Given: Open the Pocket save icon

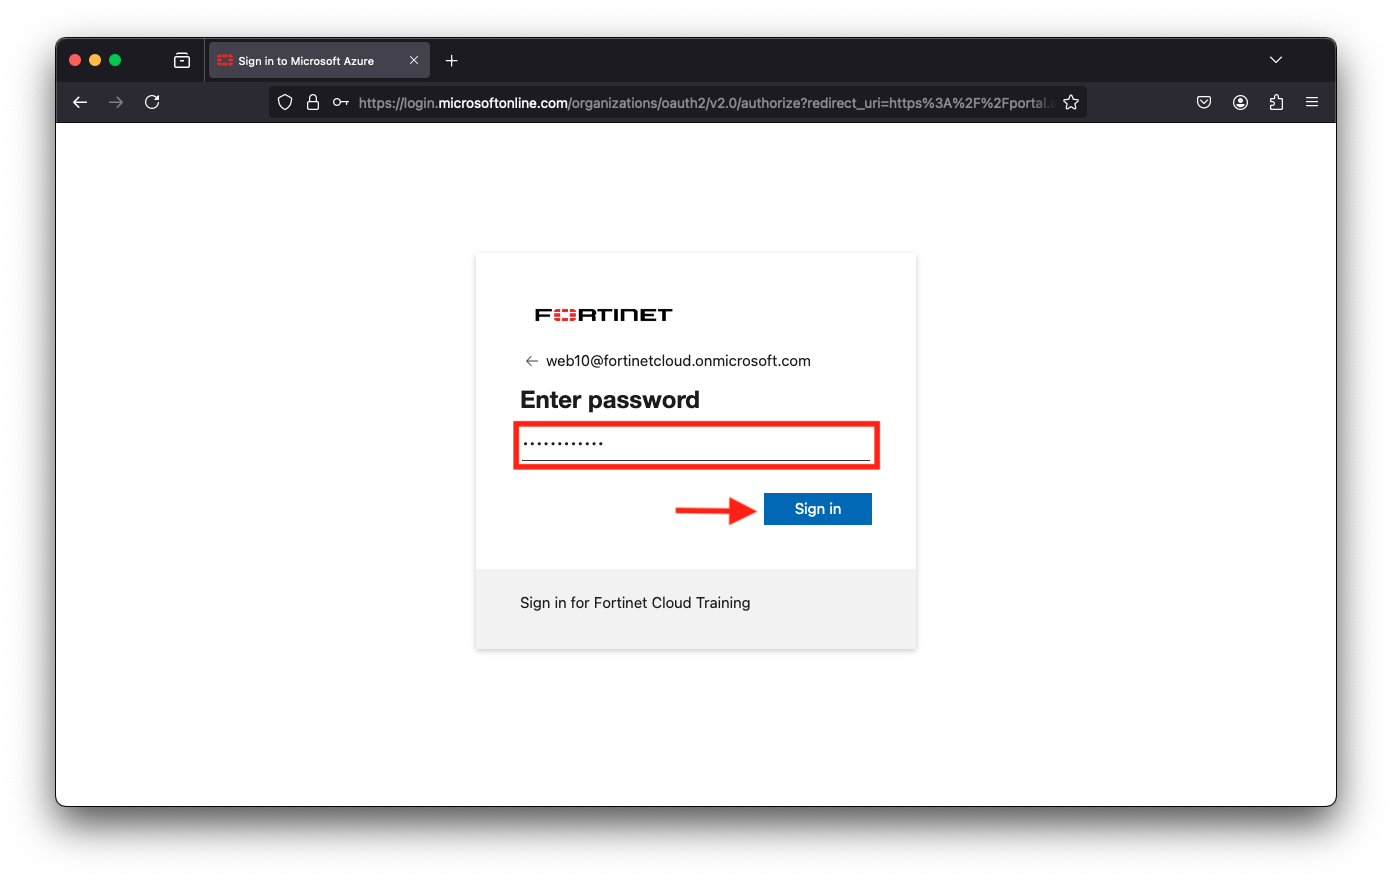Looking at the screenshot, I should click(x=1204, y=102).
